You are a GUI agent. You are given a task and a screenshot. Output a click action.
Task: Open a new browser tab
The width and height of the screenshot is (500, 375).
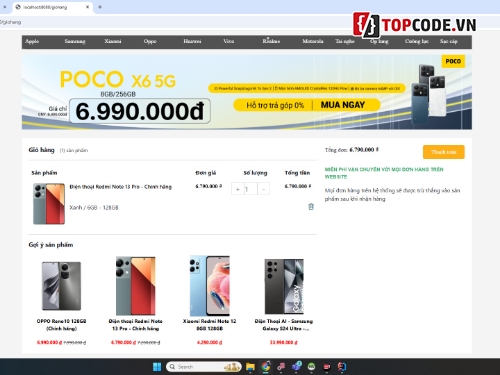pos(100,7)
